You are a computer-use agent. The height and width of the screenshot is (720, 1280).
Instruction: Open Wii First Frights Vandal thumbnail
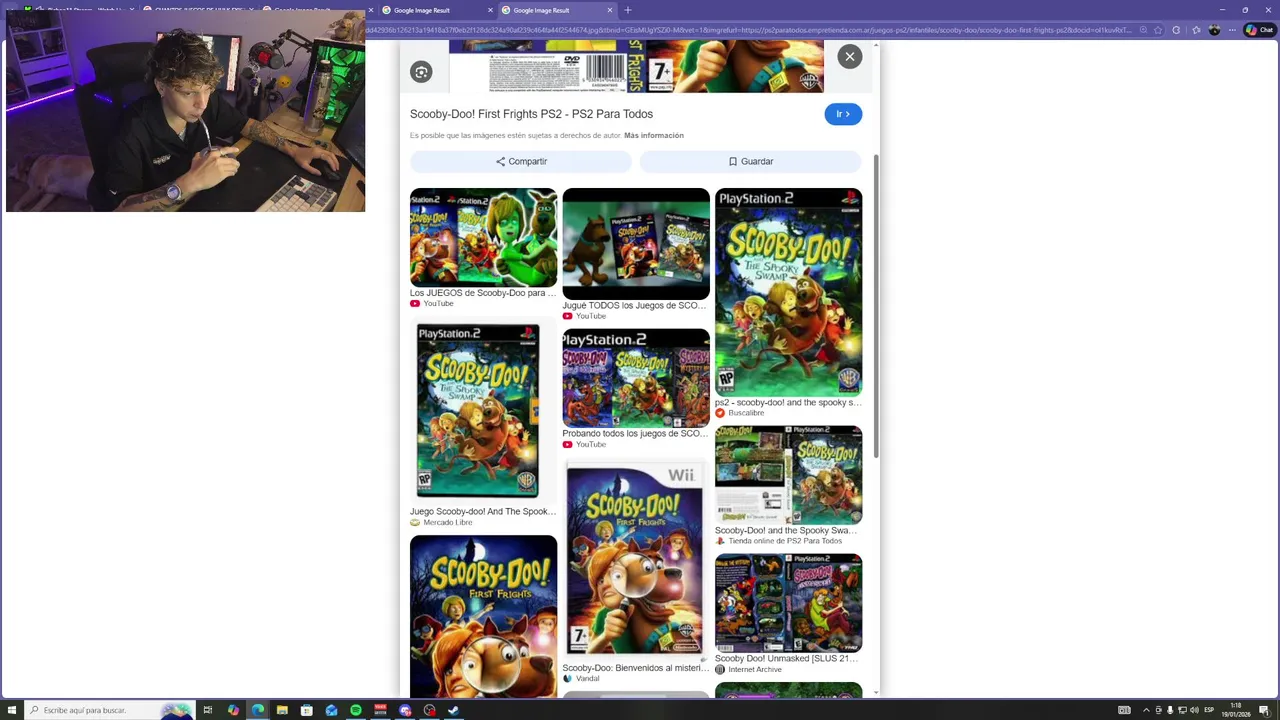[x=636, y=559]
